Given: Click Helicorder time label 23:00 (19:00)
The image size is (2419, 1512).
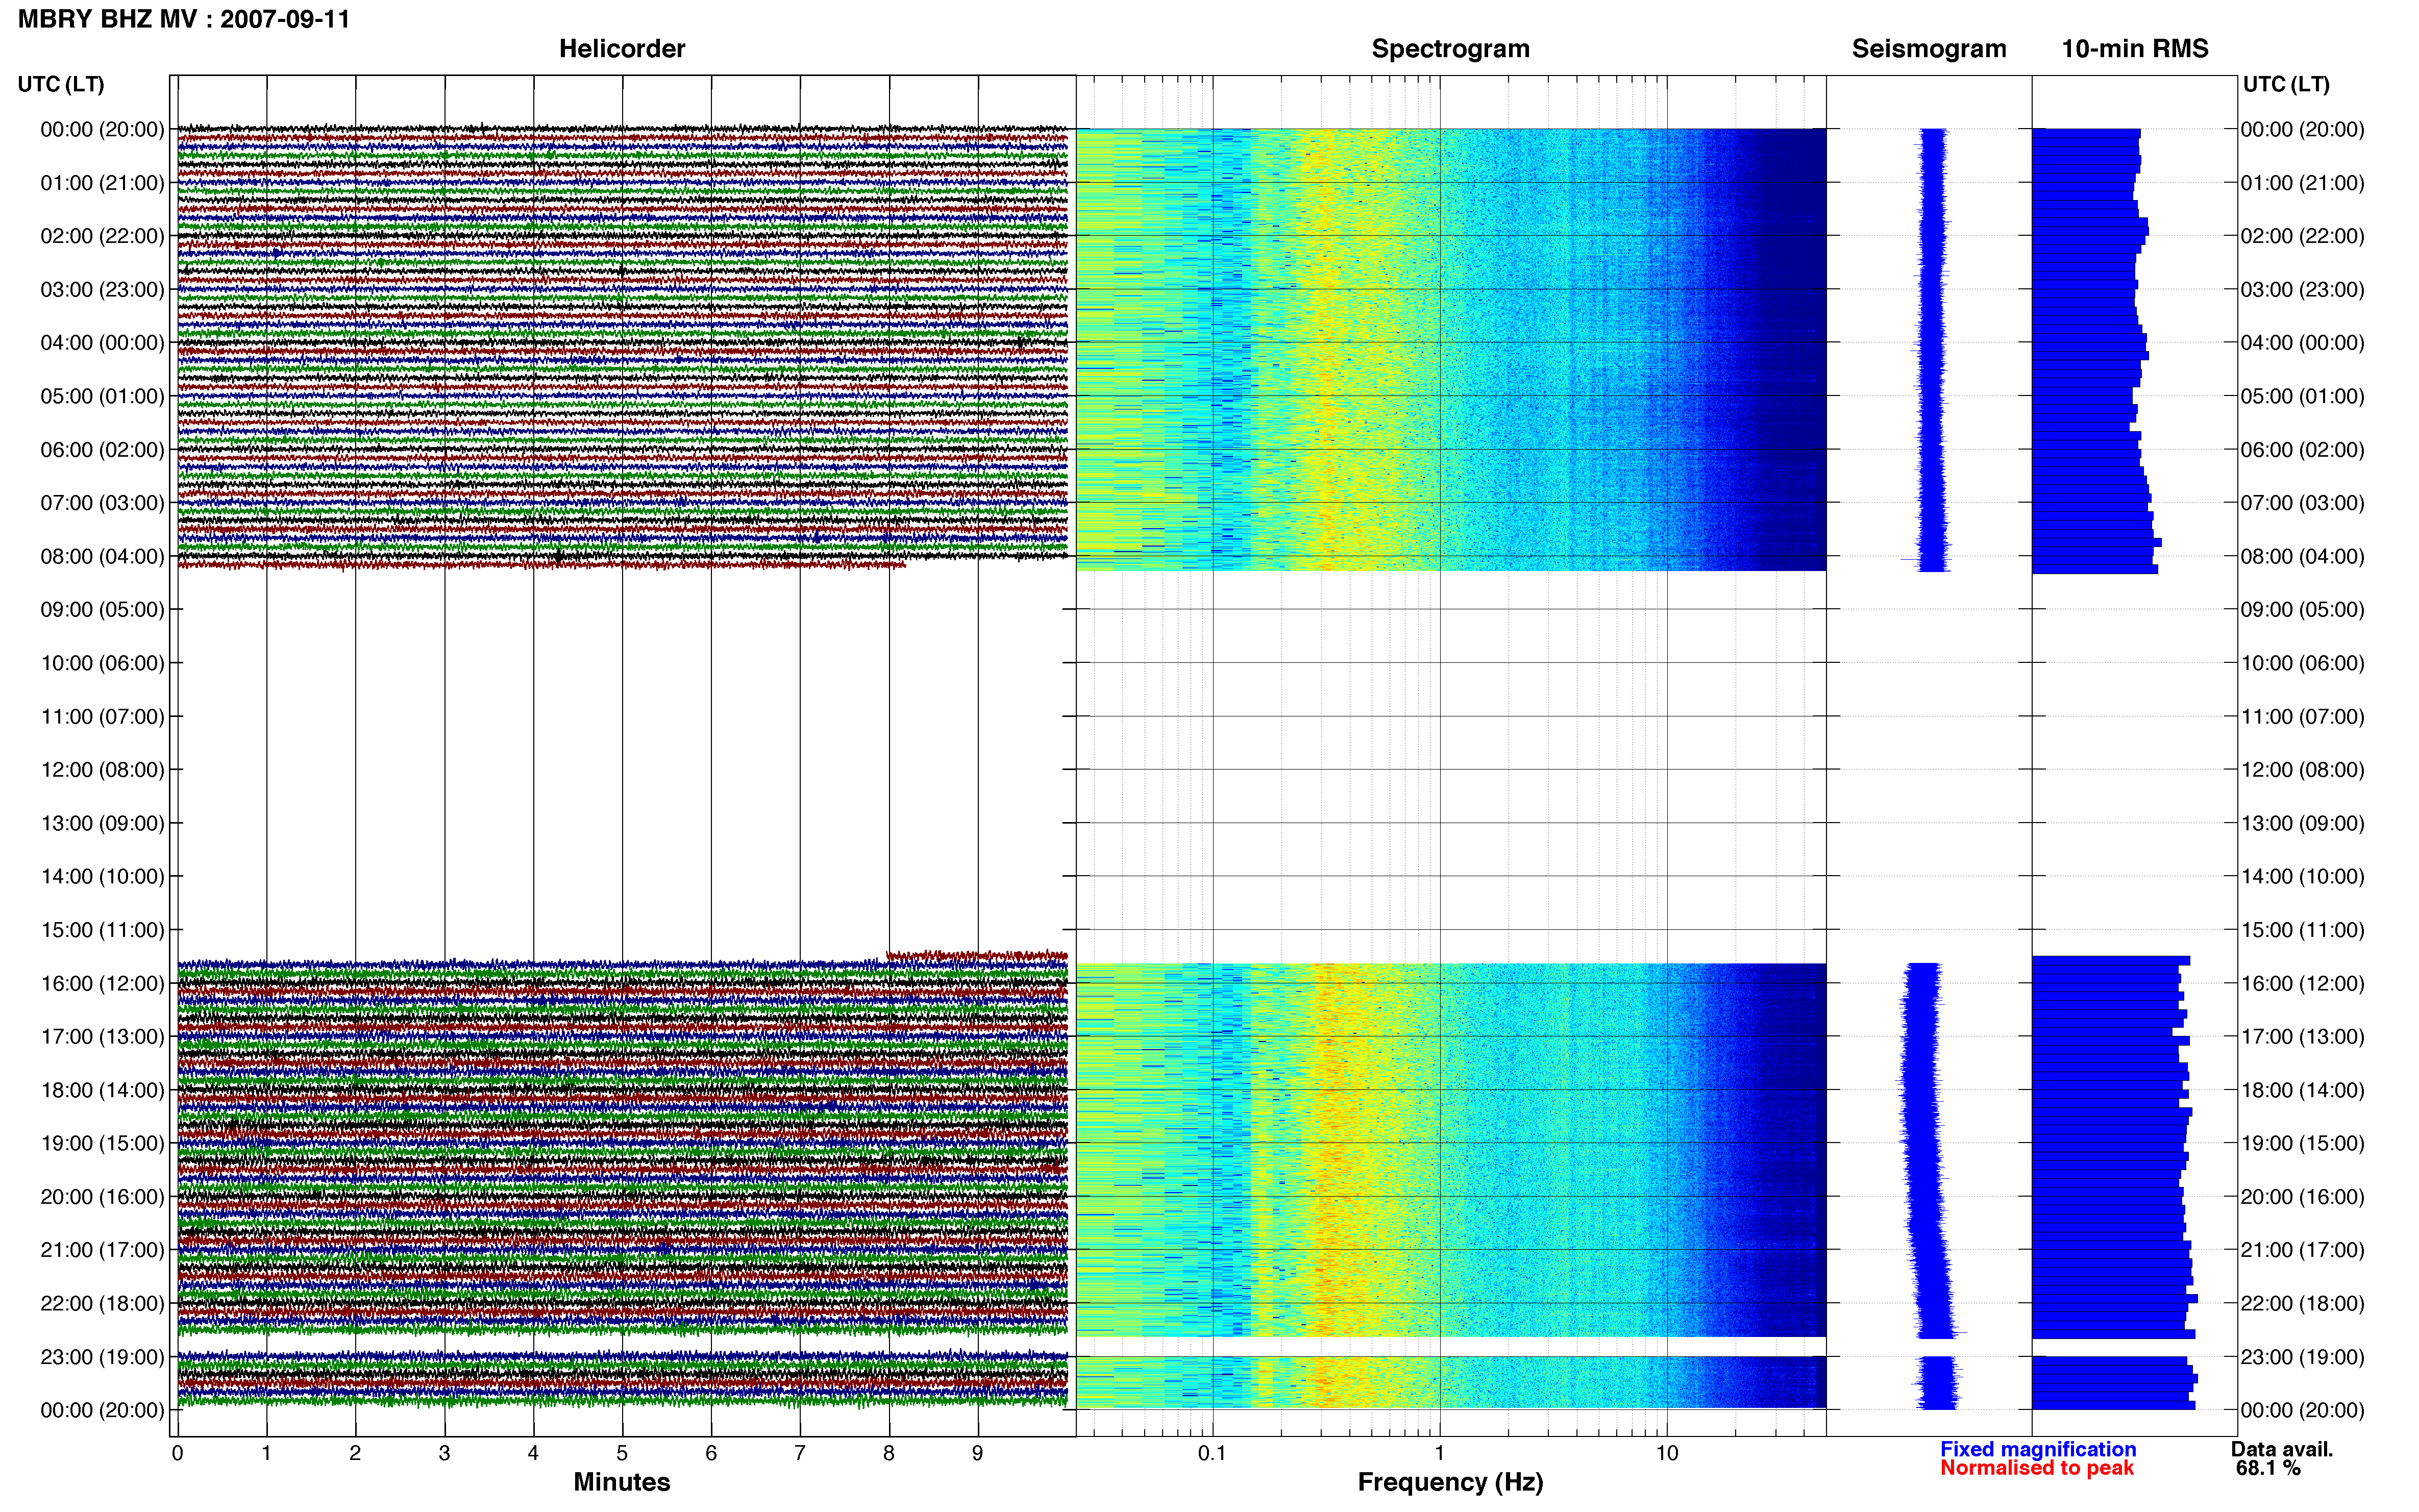Looking at the screenshot, I should coord(102,1357).
